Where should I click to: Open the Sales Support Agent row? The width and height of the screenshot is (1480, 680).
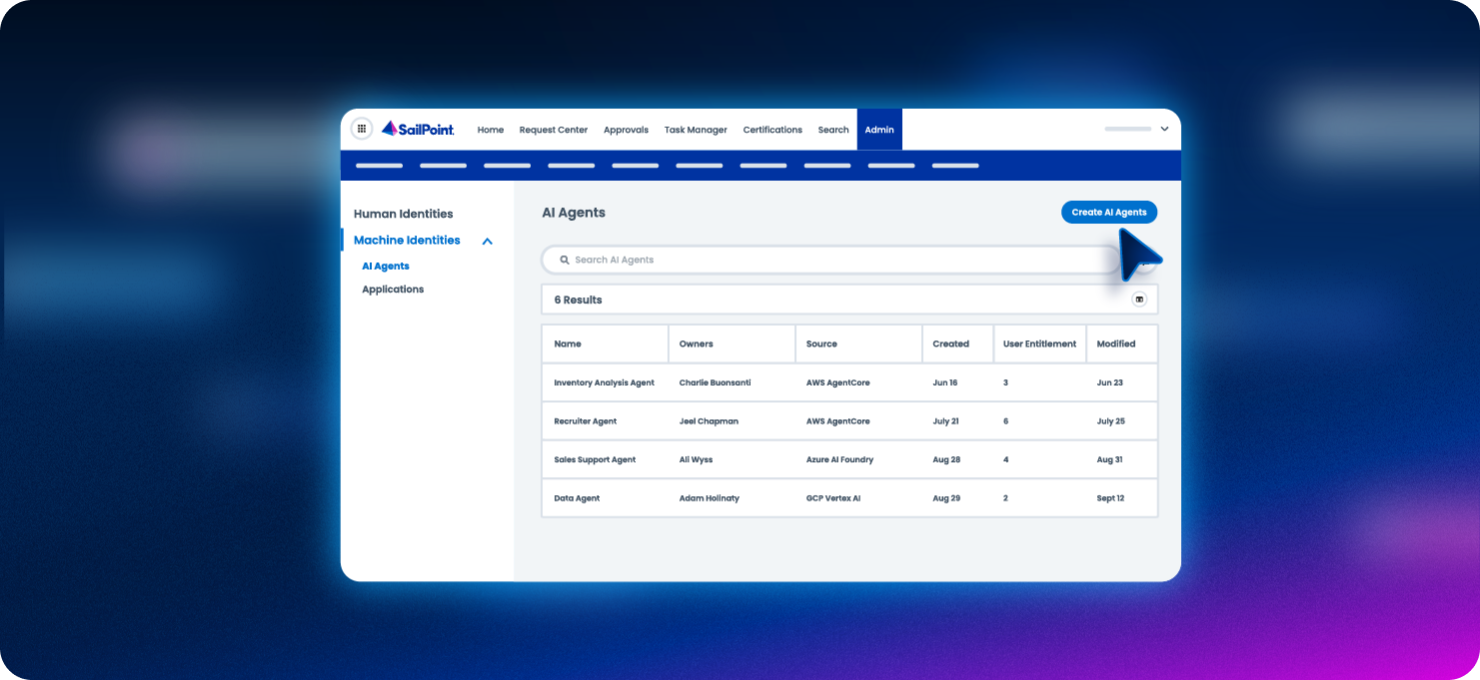850,460
